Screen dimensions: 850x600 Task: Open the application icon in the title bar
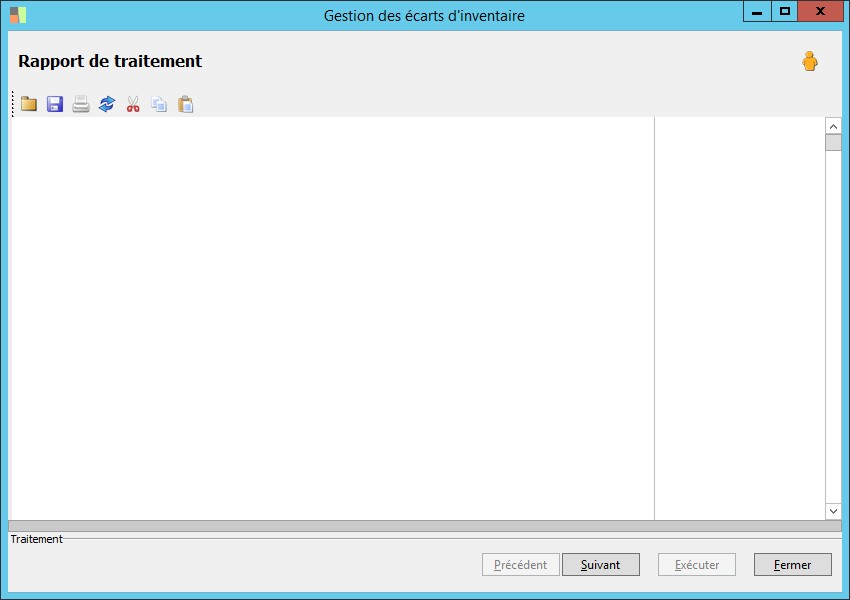point(18,15)
